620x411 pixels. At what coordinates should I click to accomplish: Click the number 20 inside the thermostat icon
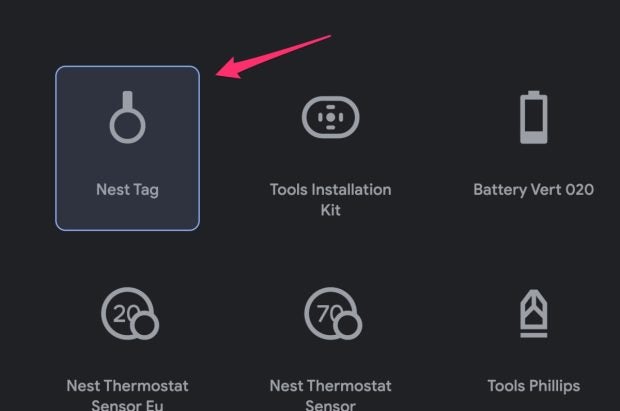coord(124,314)
